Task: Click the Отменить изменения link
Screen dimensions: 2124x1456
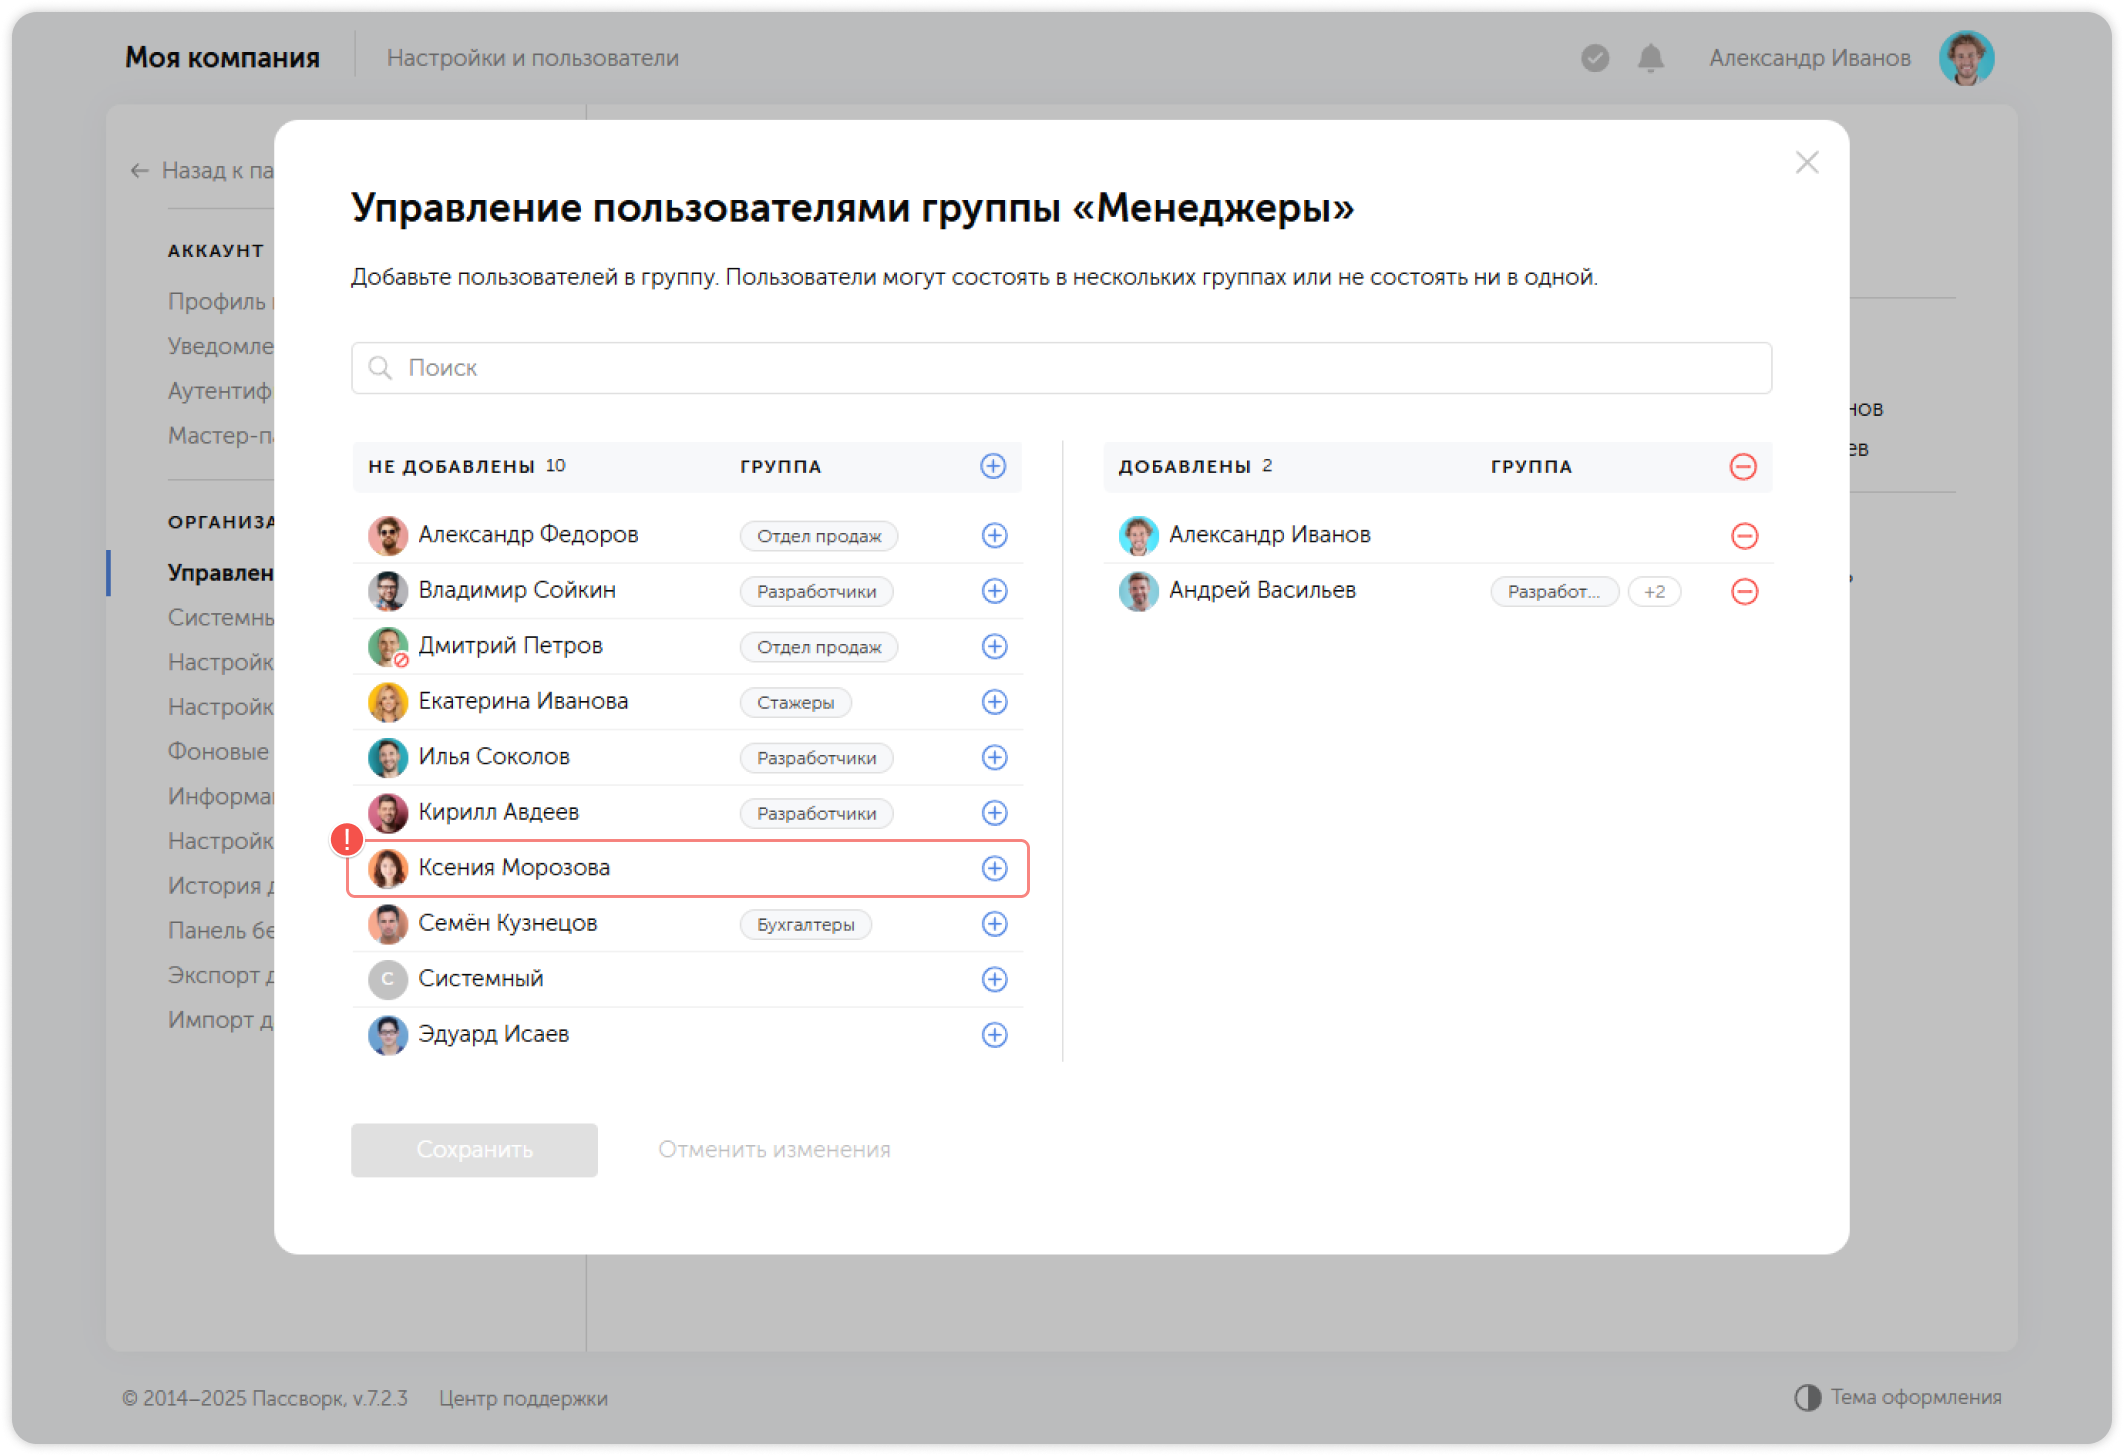Action: click(x=773, y=1149)
